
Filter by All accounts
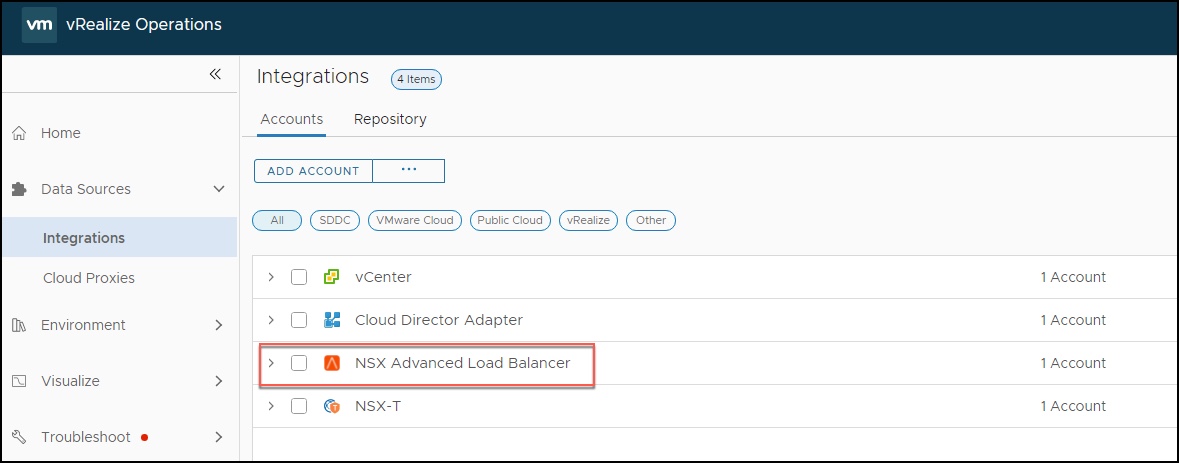pyautogui.click(x=277, y=220)
